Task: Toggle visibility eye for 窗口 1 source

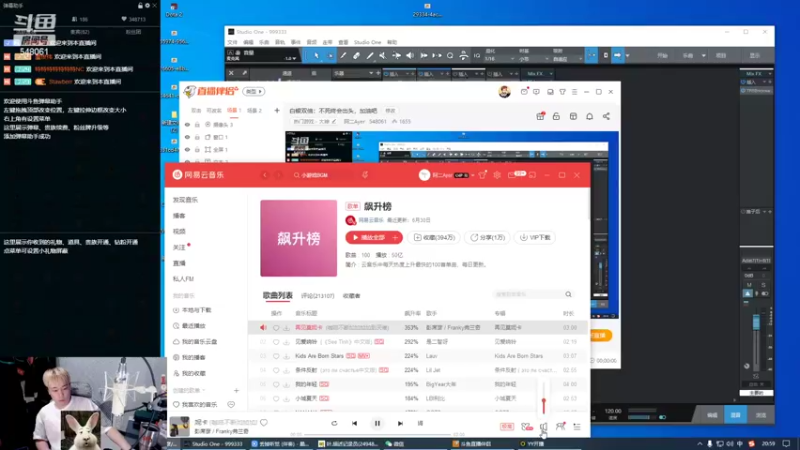Action: pyautogui.click(x=187, y=137)
